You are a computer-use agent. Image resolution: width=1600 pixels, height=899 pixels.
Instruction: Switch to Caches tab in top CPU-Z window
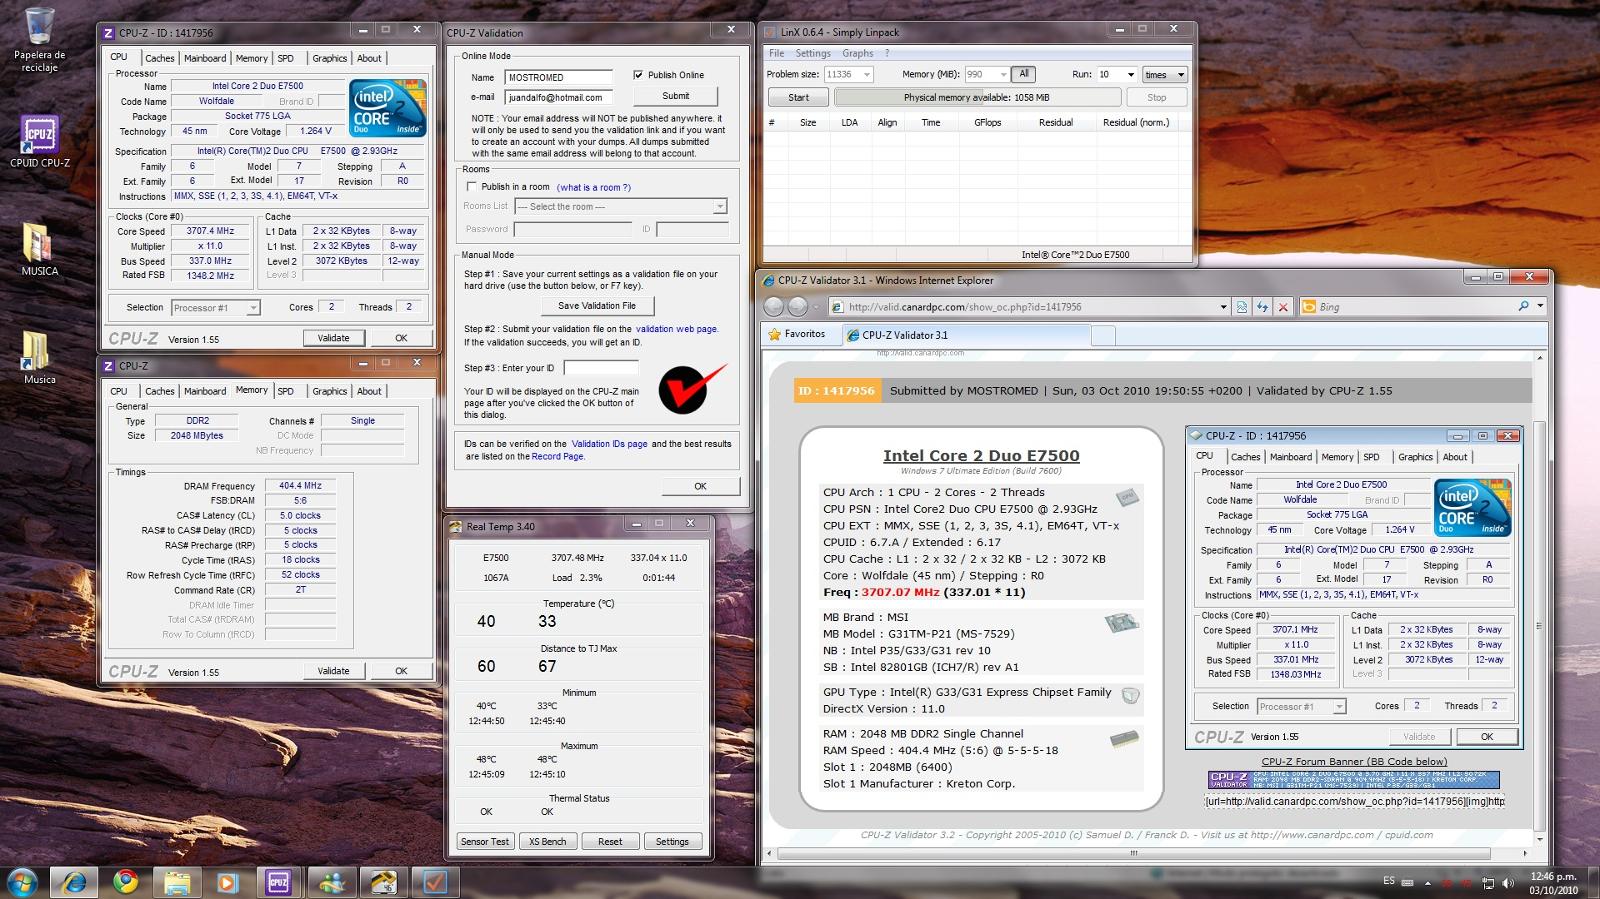[x=159, y=58]
